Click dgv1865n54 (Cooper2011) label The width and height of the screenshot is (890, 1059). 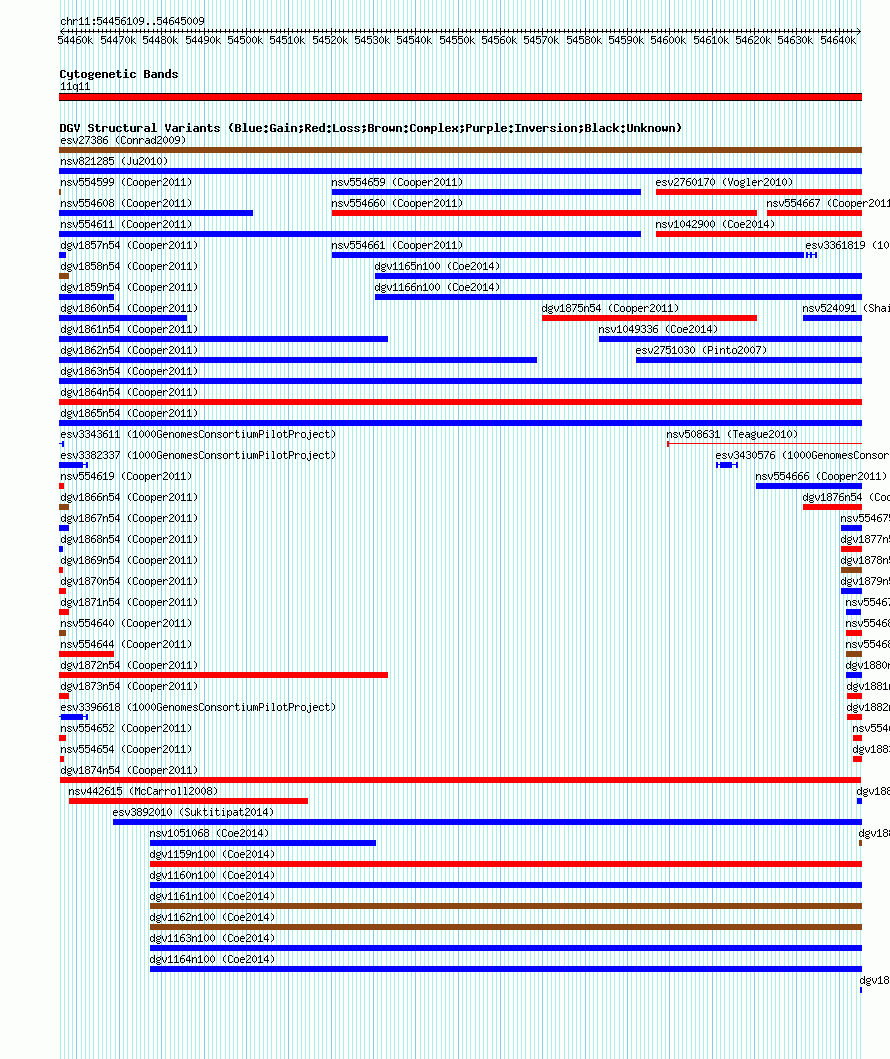pos(129,413)
